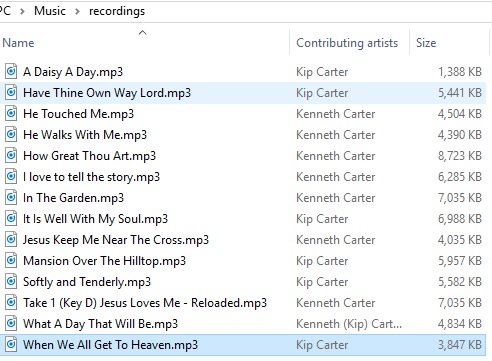The width and height of the screenshot is (492, 361).
Task: Click the file icon beside In The Garden
Action: coord(11,197)
